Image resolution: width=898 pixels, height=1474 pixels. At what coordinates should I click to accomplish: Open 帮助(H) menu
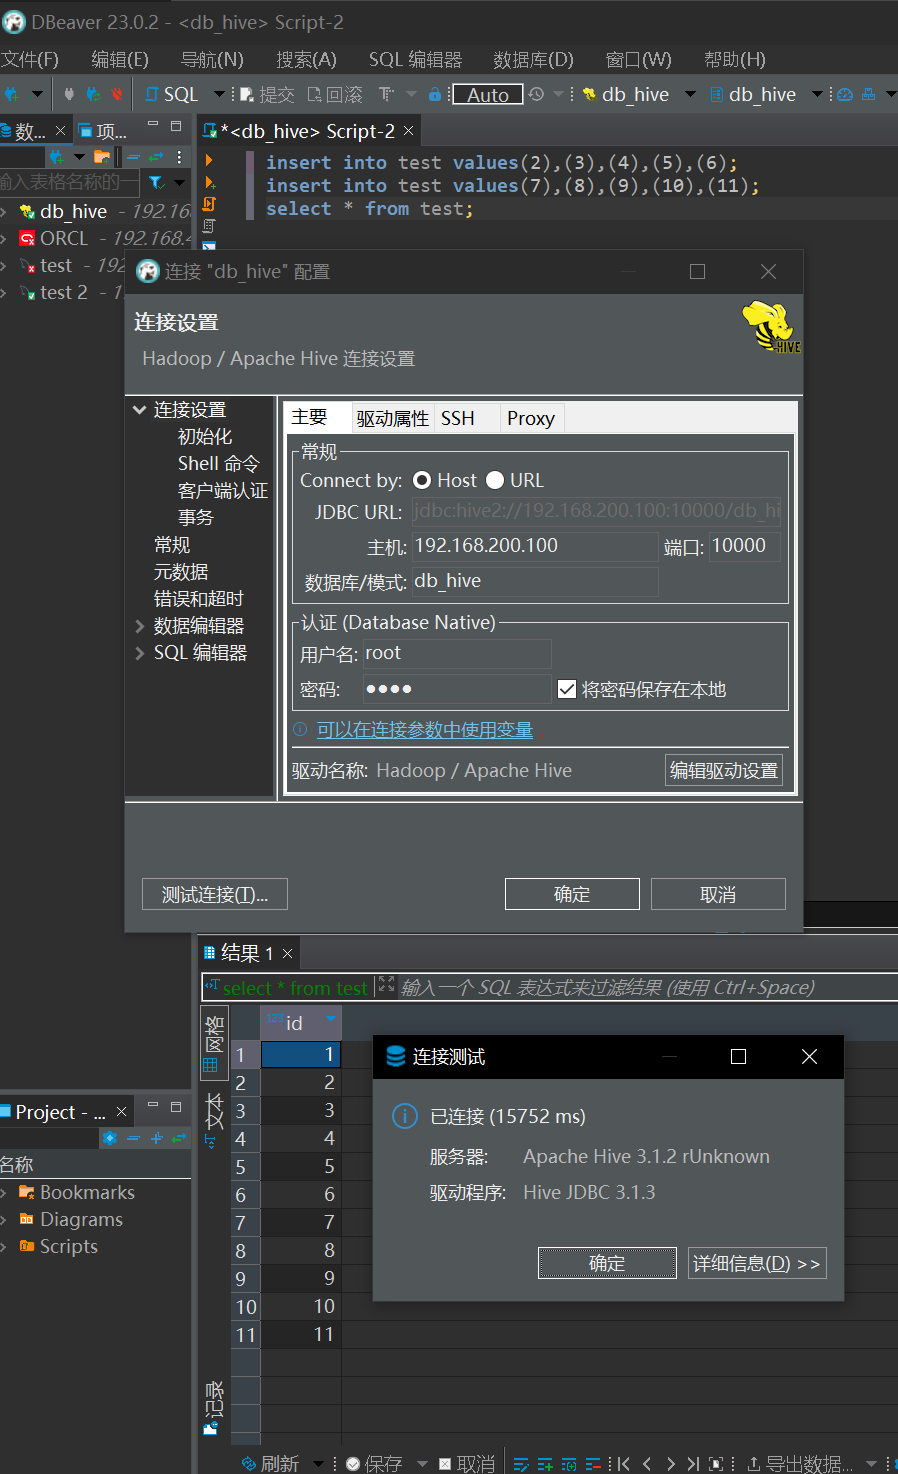click(735, 59)
